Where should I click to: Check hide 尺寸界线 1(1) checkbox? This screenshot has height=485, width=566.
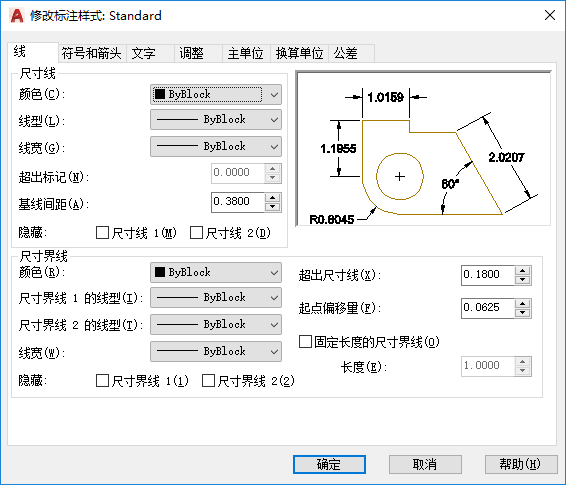coord(103,380)
